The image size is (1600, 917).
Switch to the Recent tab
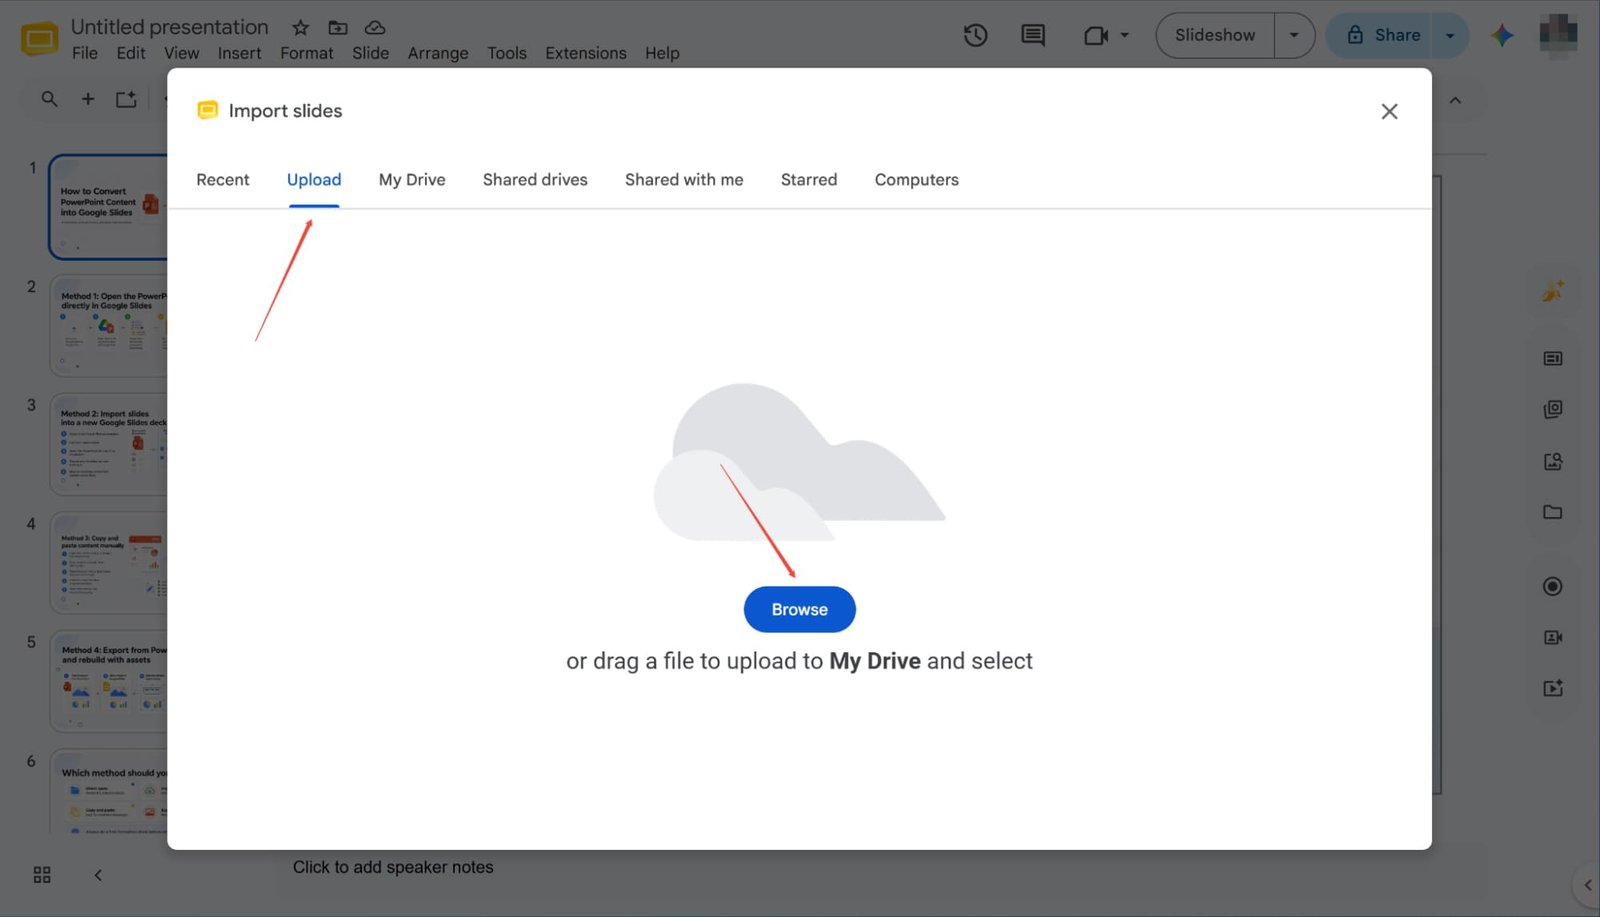tap(222, 180)
